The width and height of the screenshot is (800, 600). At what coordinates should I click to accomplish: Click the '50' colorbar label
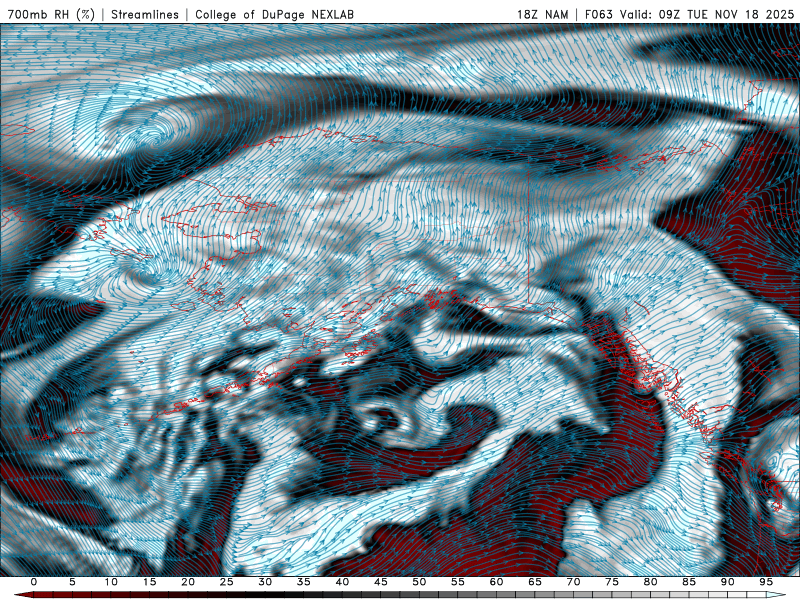(419, 582)
